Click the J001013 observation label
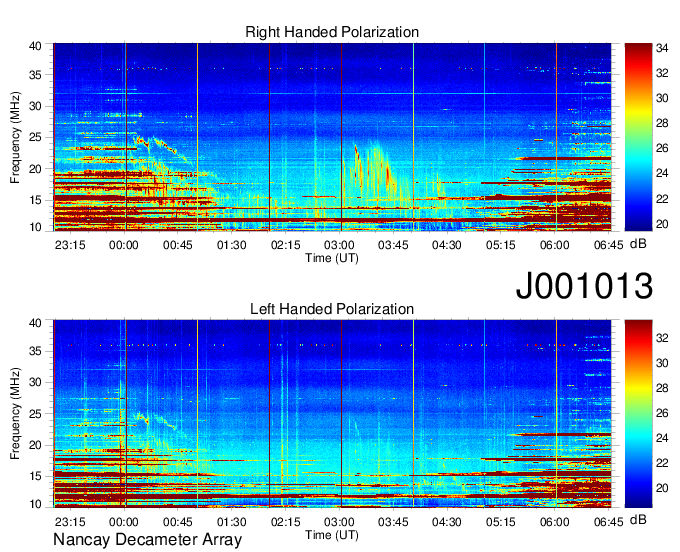The width and height of the screenshot is (680, 552). click(x=584, y=285)
